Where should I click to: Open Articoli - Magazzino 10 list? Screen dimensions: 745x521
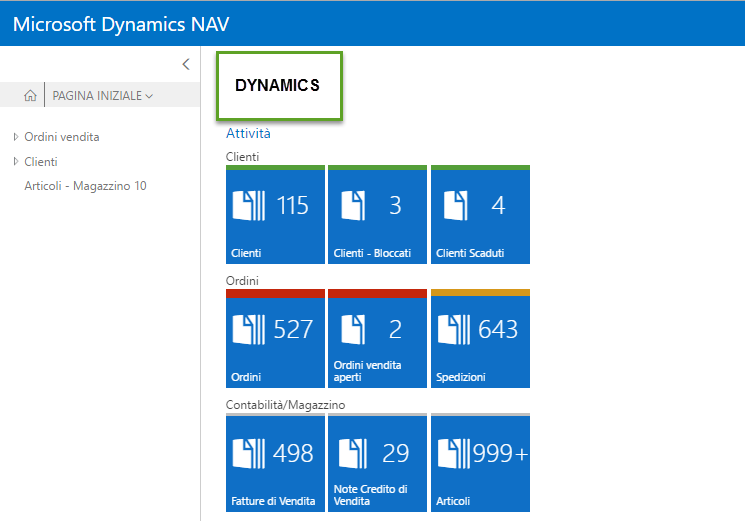(86, 186)
